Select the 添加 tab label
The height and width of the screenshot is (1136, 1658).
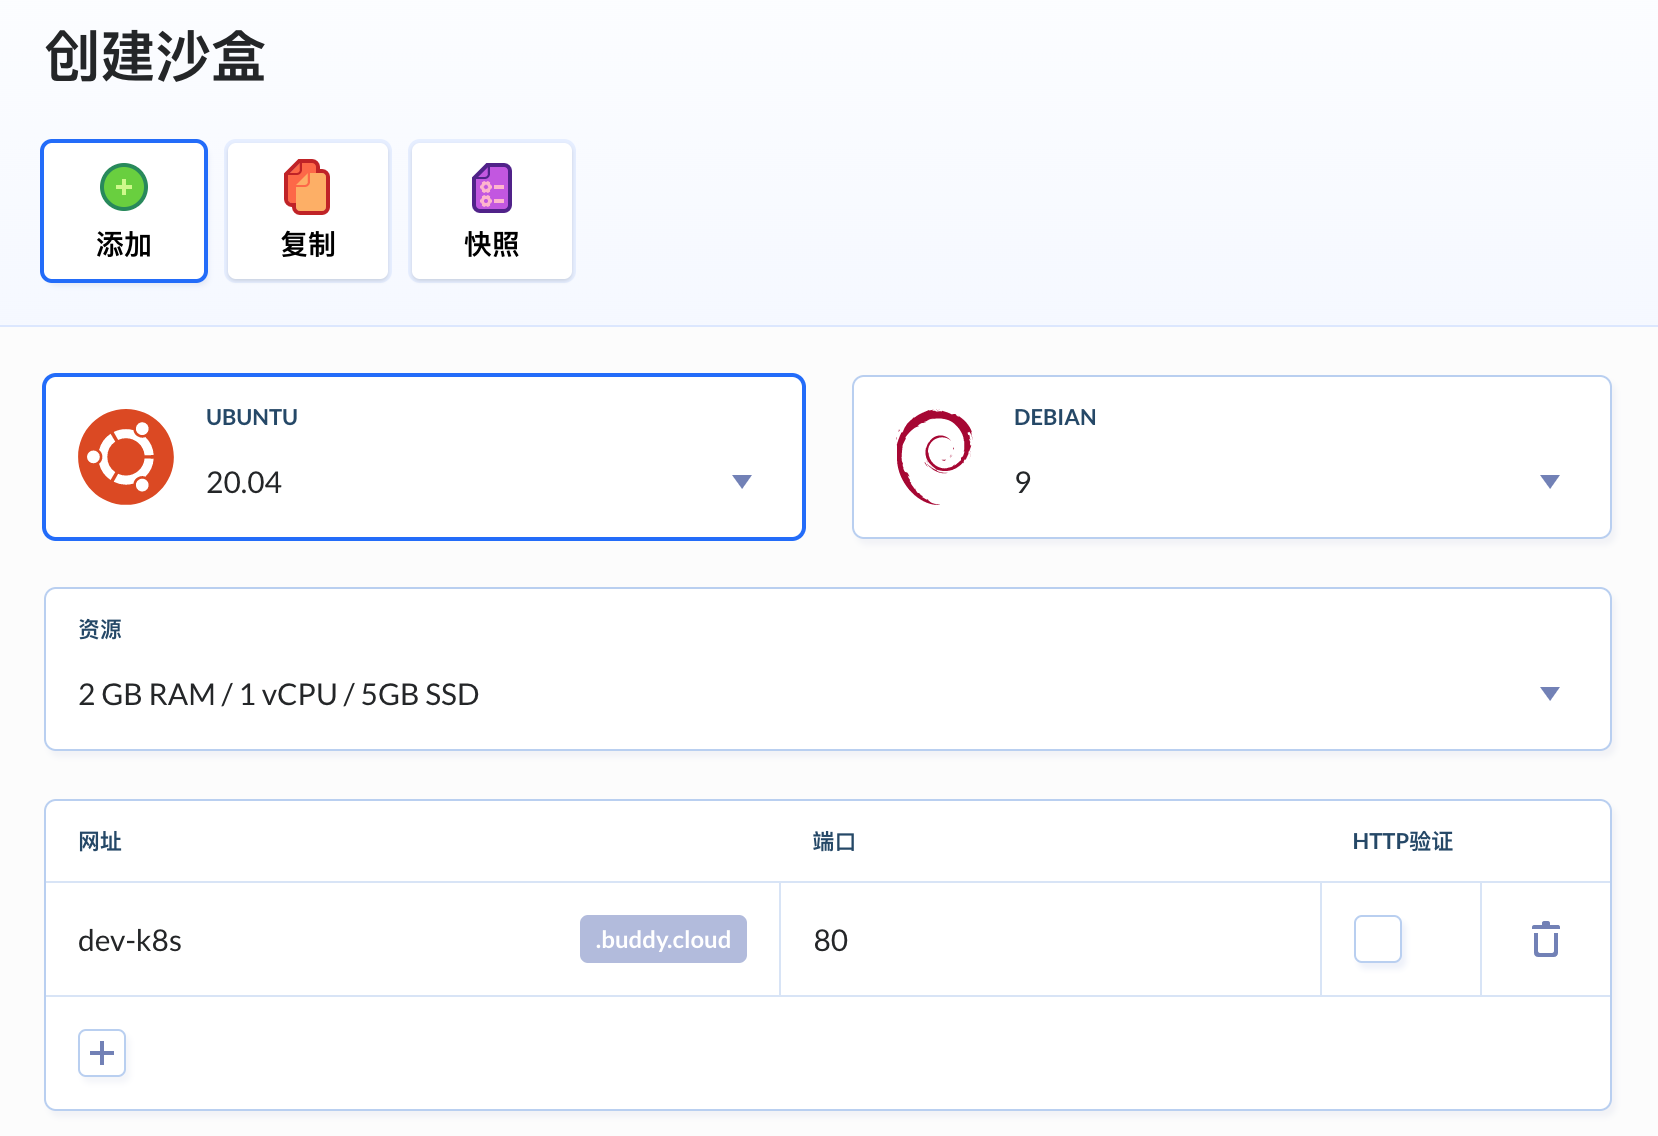click(124, 244)
